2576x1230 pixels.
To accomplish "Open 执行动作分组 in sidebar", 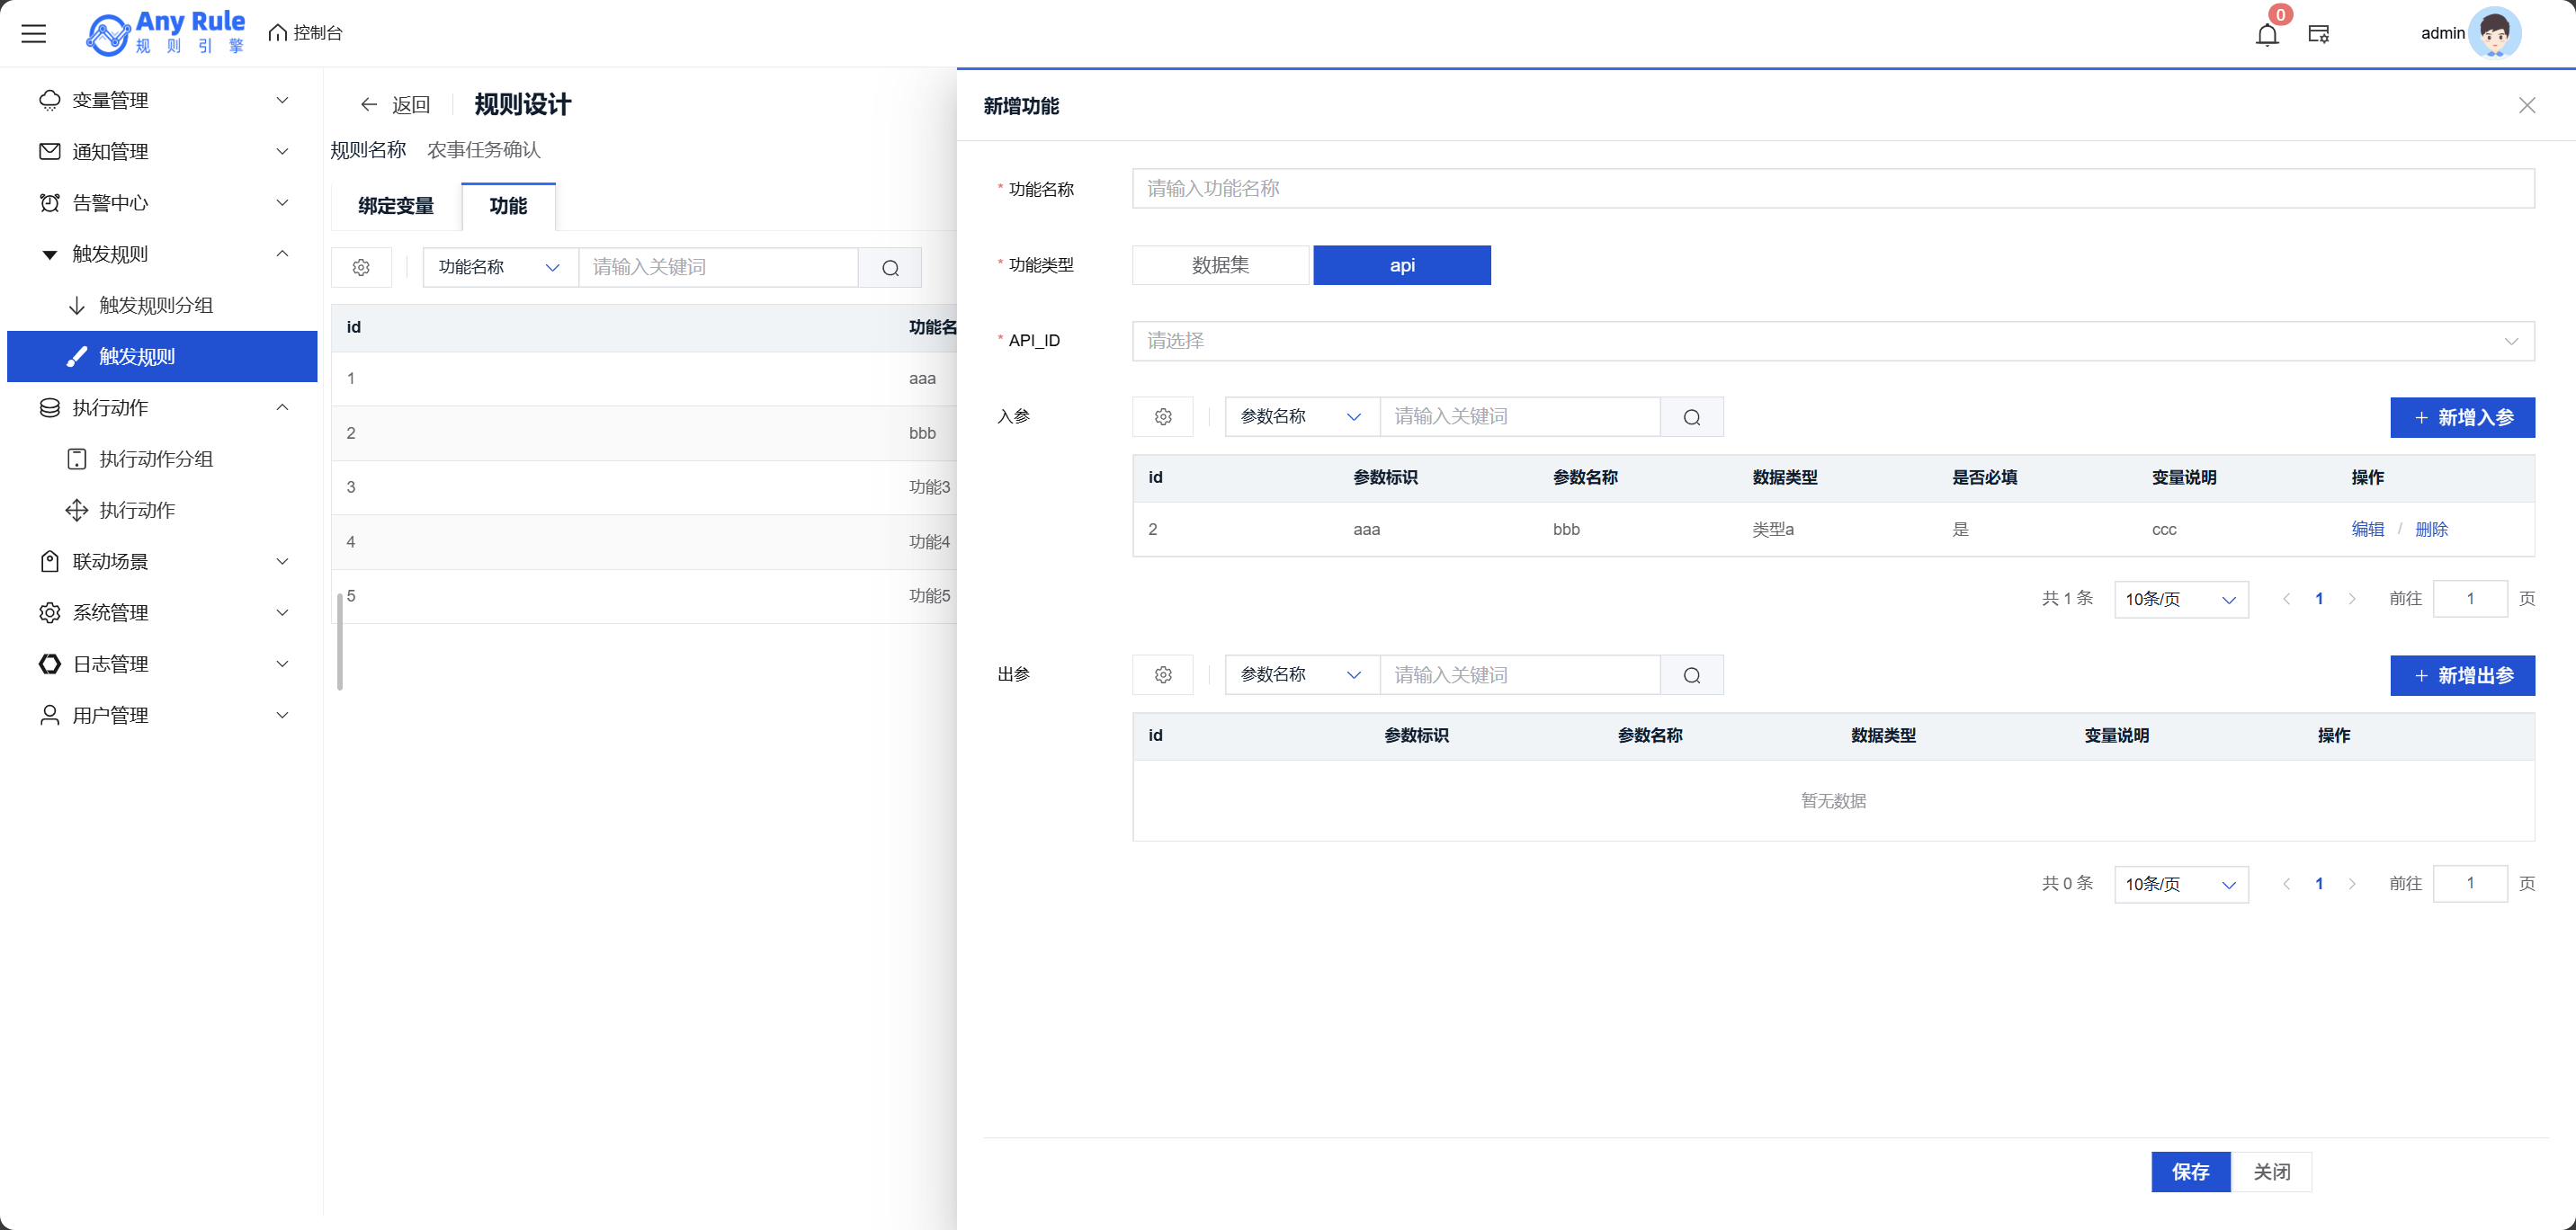I will point(156,459).
